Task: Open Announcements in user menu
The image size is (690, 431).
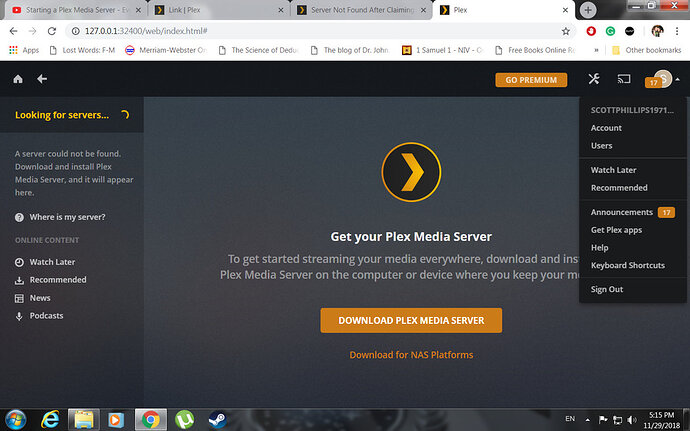Action: pos(622,212)
